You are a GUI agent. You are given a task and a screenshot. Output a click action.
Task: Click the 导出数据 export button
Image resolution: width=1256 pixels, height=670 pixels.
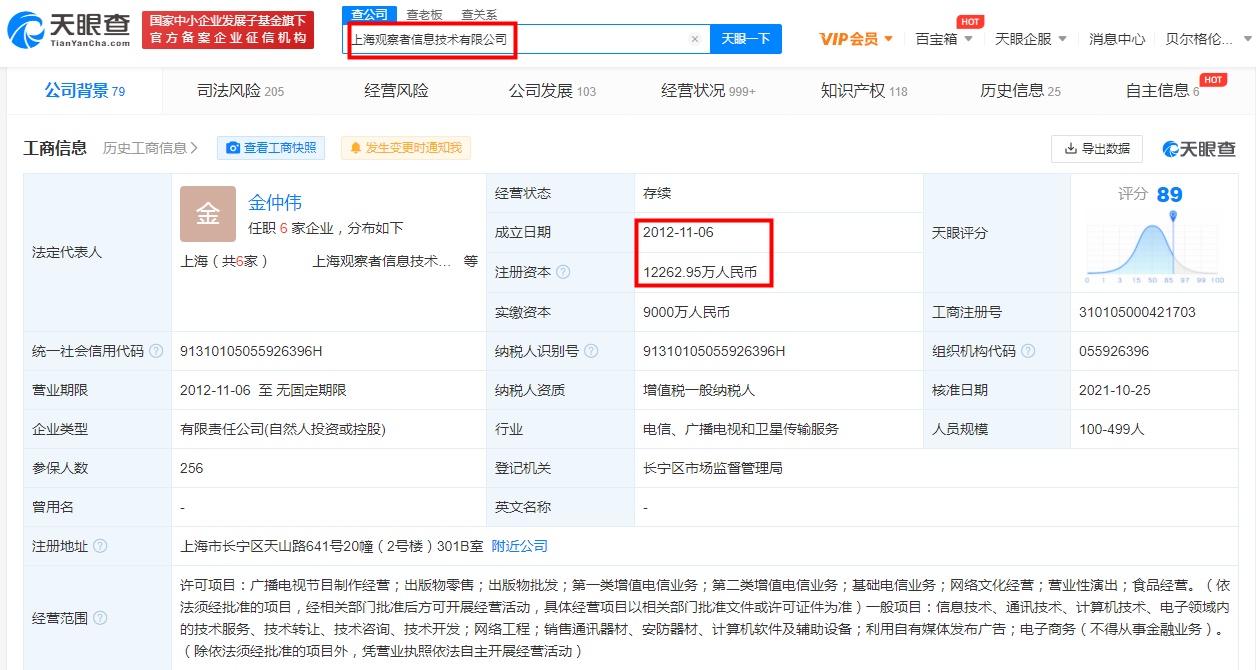pos(1096,148)
